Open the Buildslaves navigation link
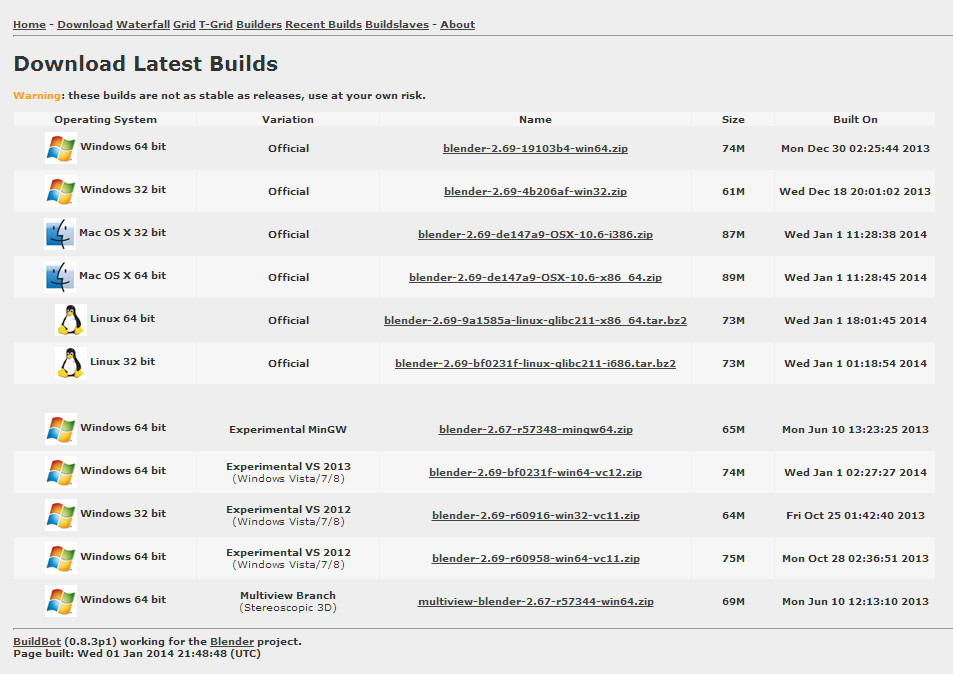This screenshot has width=953, height=674. pyautogui.click(x=397, y=24)
